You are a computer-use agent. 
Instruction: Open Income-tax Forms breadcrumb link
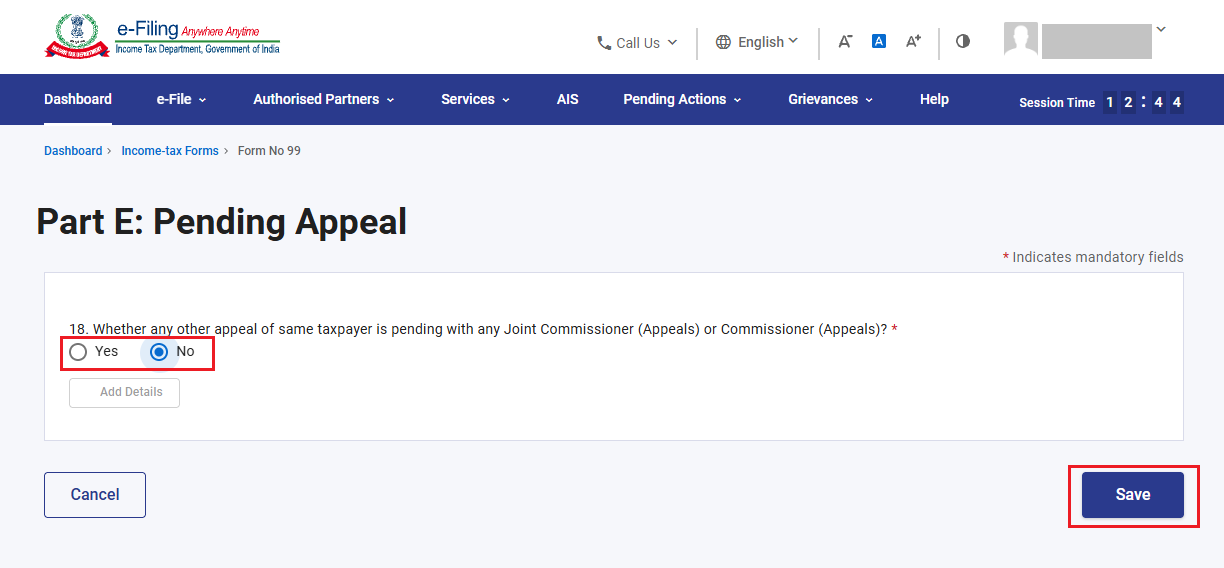click(x=170, y=151)
